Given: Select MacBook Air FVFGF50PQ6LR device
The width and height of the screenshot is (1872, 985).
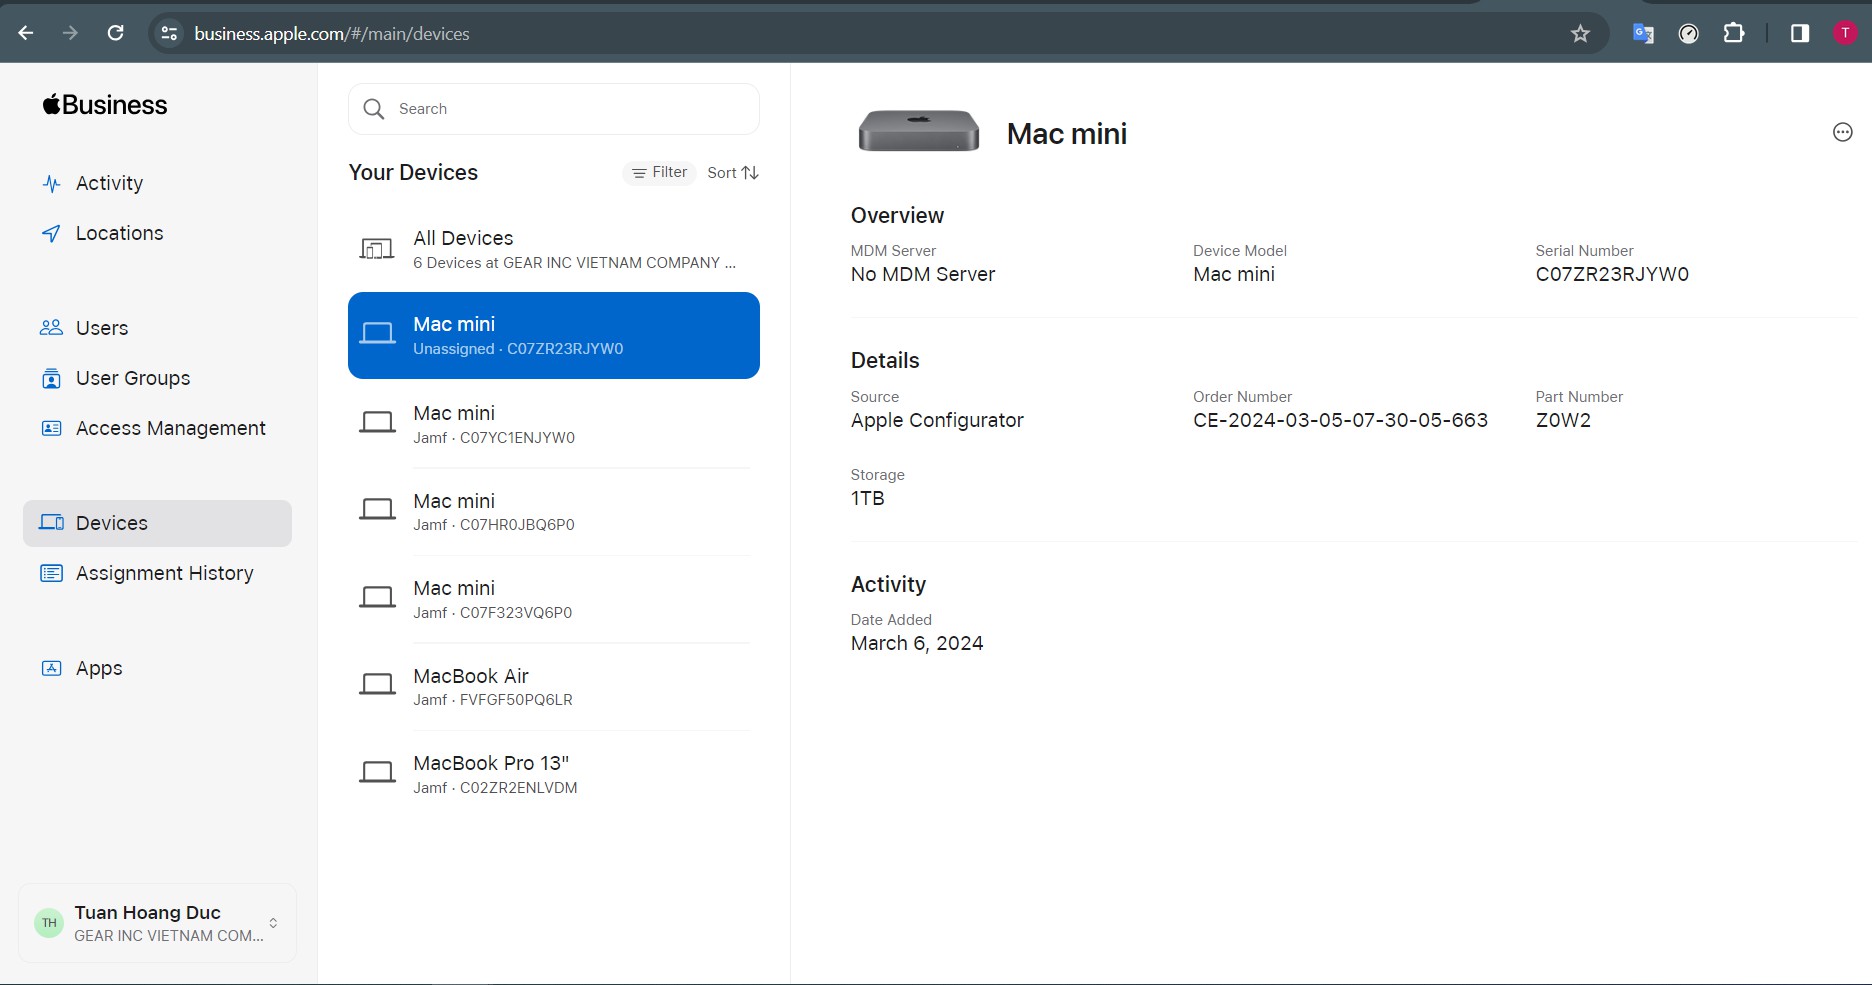Looking at the screenshot, I should (x=553, y=687).
